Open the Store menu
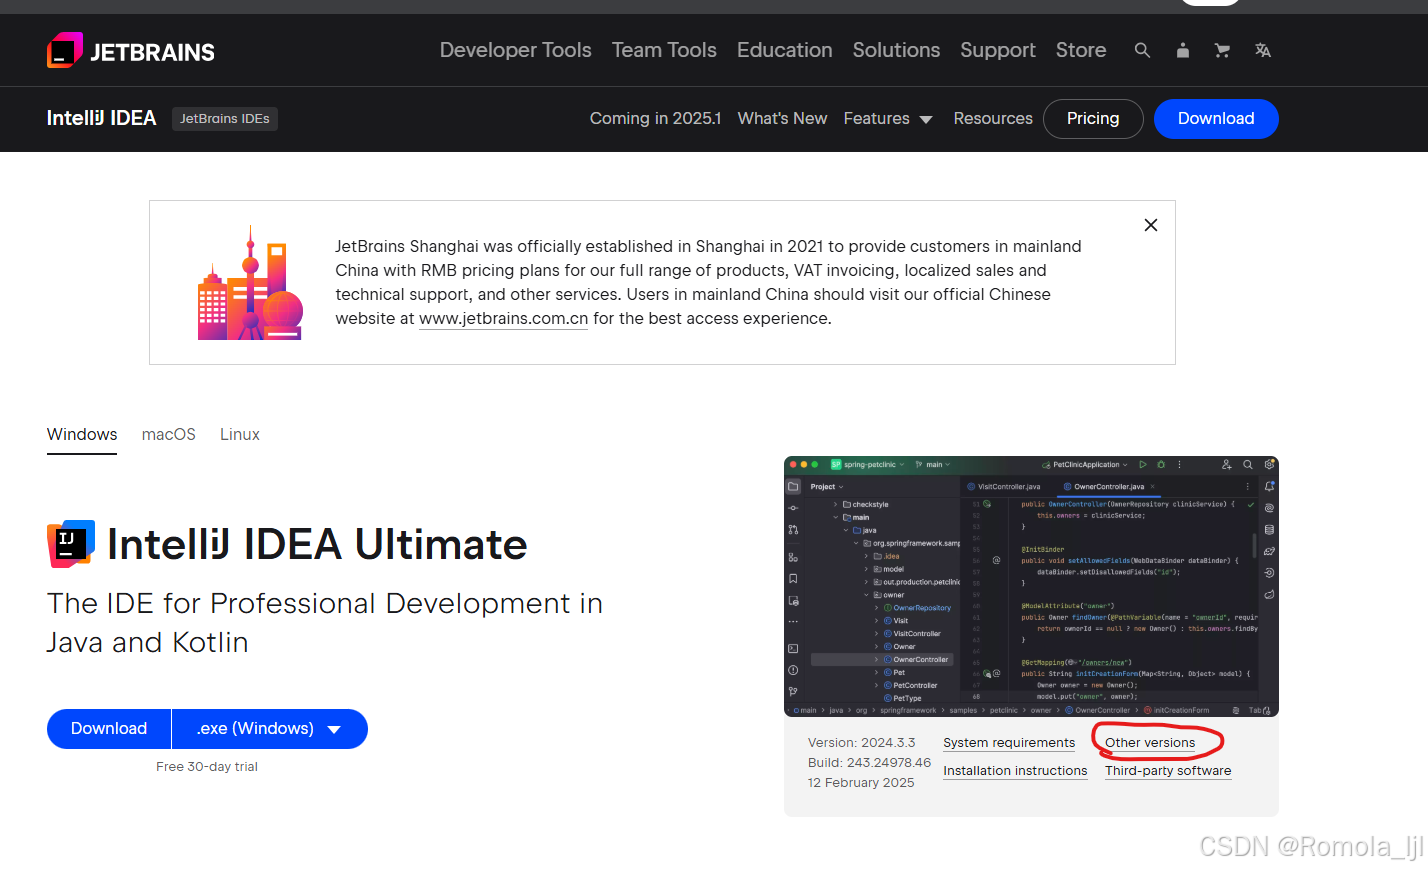1428x872 pixels. [1081, 50]
